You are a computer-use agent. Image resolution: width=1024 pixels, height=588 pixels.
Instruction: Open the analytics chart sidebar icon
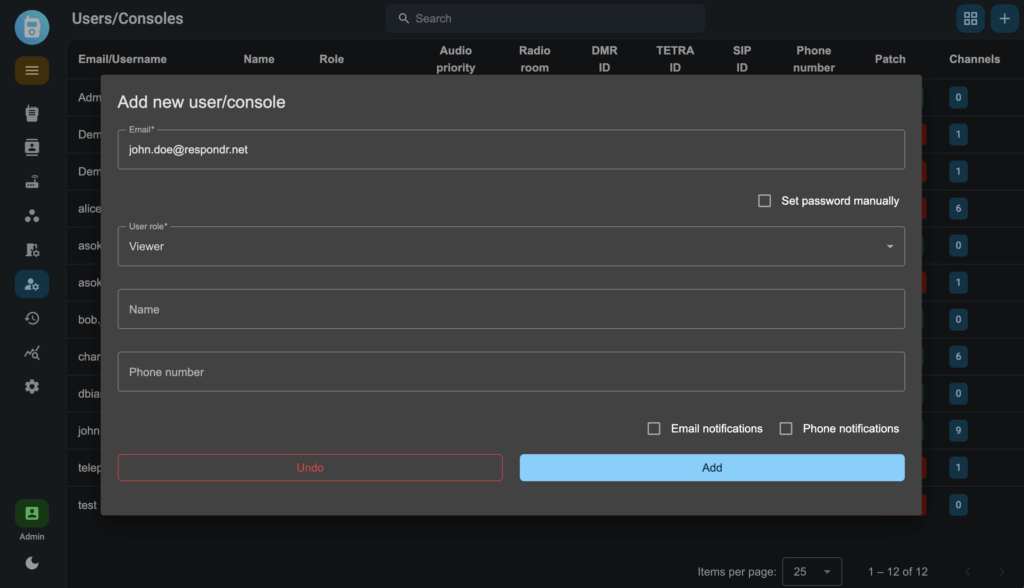coord(32,352)
